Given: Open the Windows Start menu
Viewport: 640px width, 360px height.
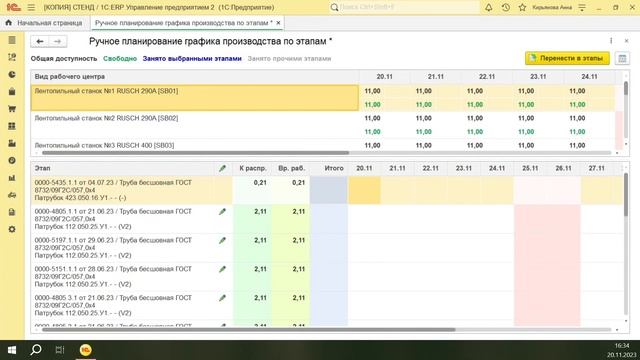Looking at the screenshot, I should (x=12, y=350).
